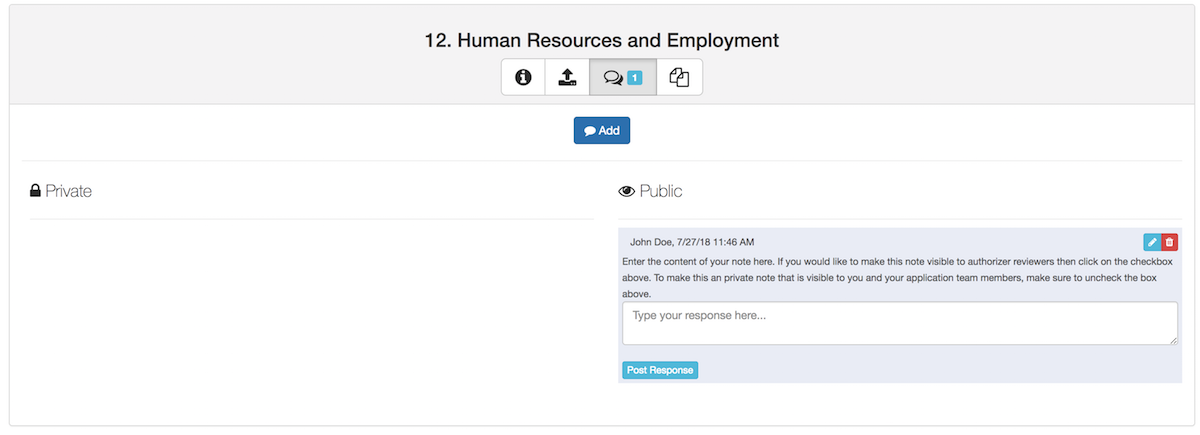Focus the "Type your response here..." field
The height and width of the screenshot is (435, 1200).
click(900, 324)
